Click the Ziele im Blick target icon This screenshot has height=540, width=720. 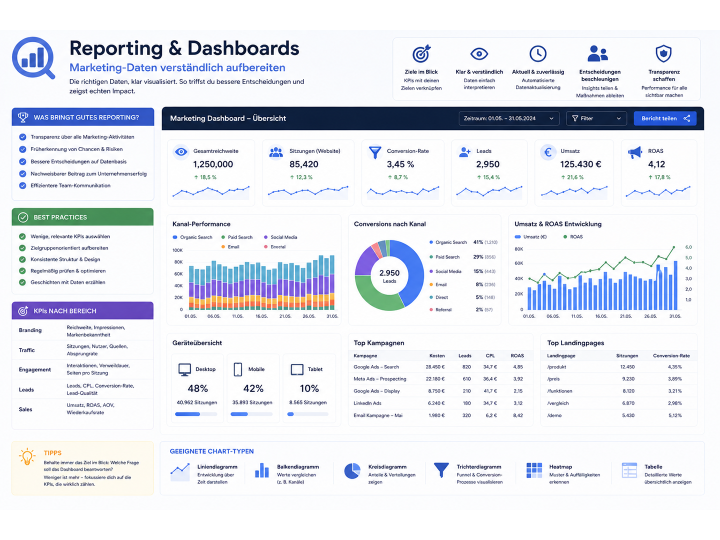coord(421,54)
